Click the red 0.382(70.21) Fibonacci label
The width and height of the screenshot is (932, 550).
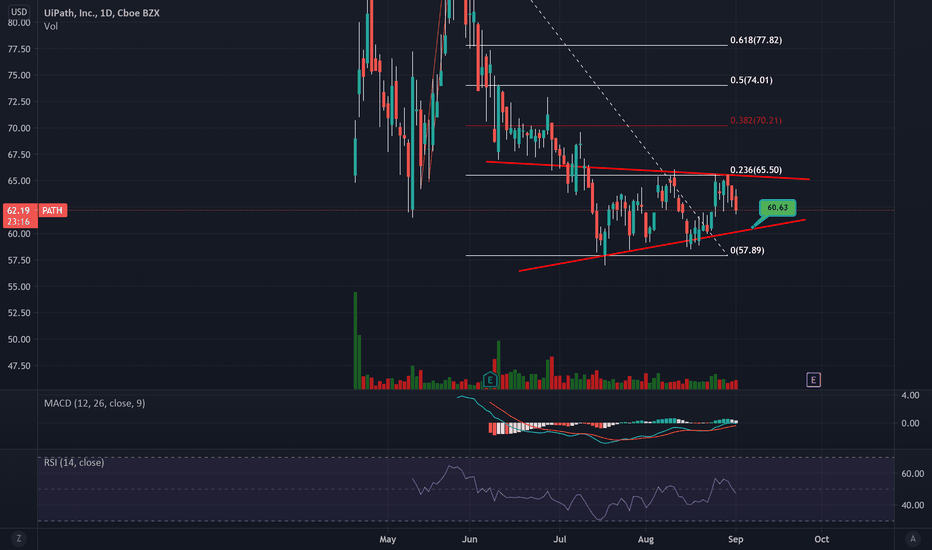pos(755,120)
